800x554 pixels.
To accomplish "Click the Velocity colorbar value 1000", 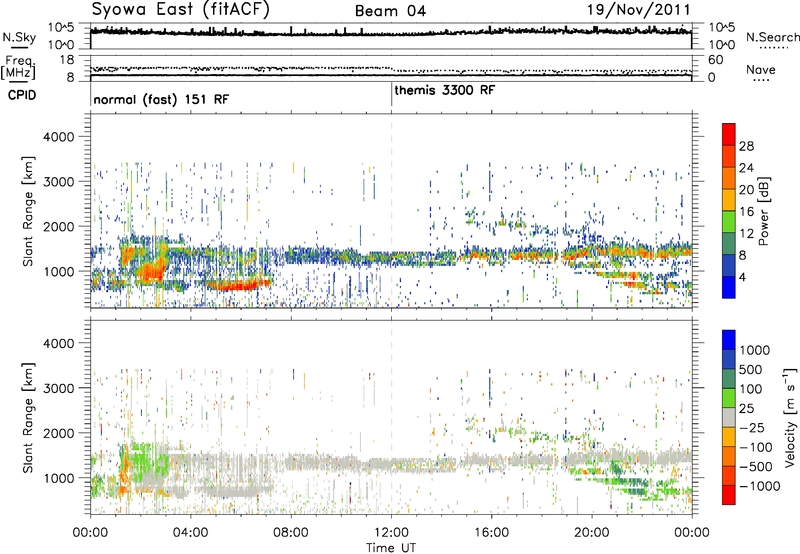I will click(754, 350).
